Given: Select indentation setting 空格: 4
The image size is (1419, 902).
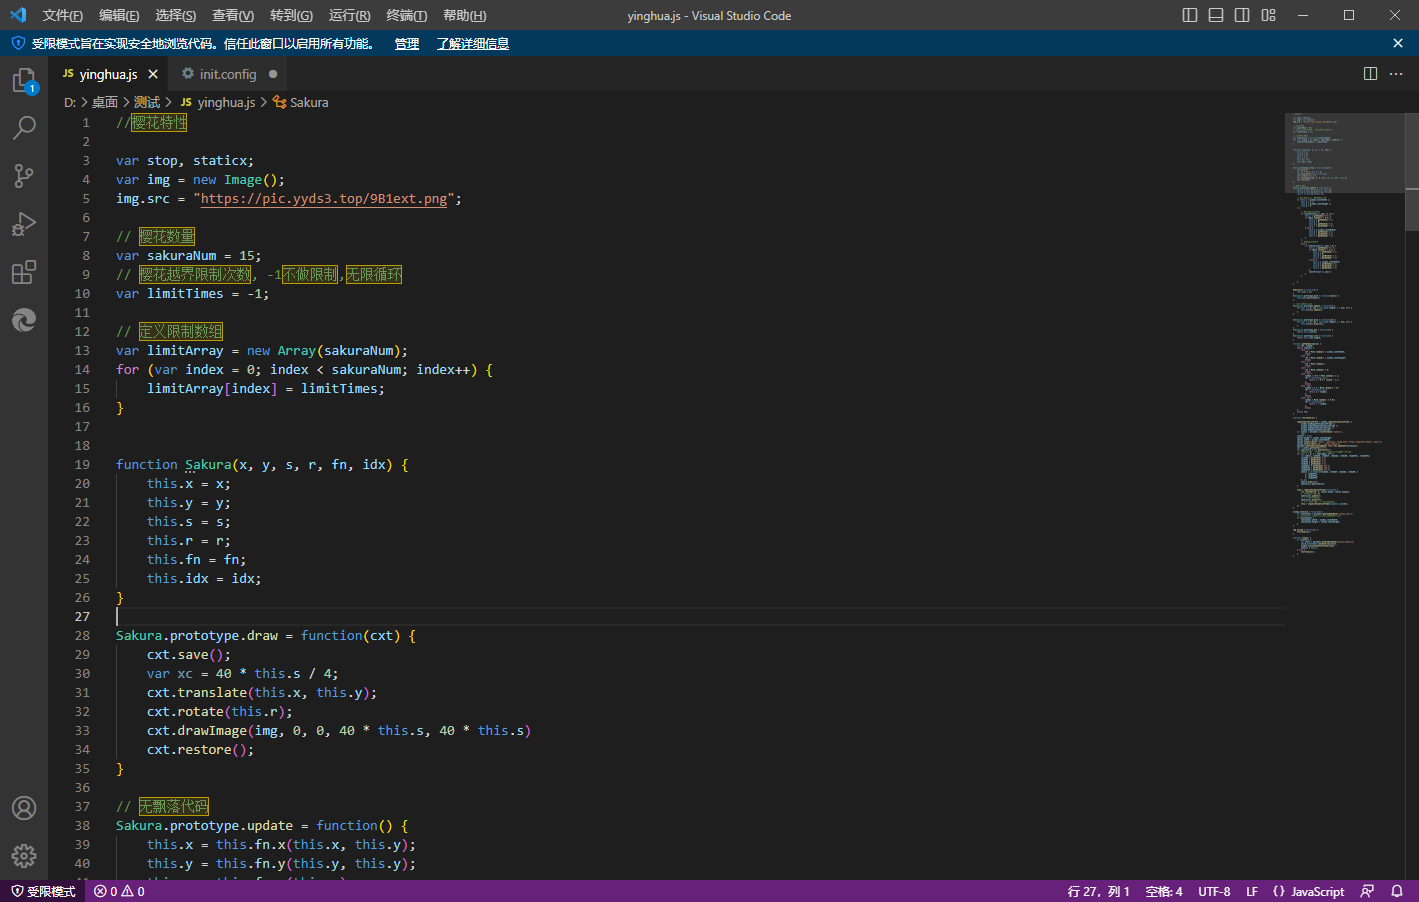Looking at the screenshot, I should tap(1164, 891).
